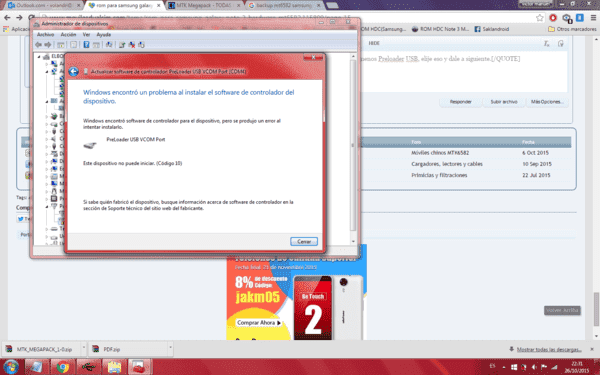Click show/hide console tree toolbar icon
This screenshot has width=600, height=375.
point(60,45)
